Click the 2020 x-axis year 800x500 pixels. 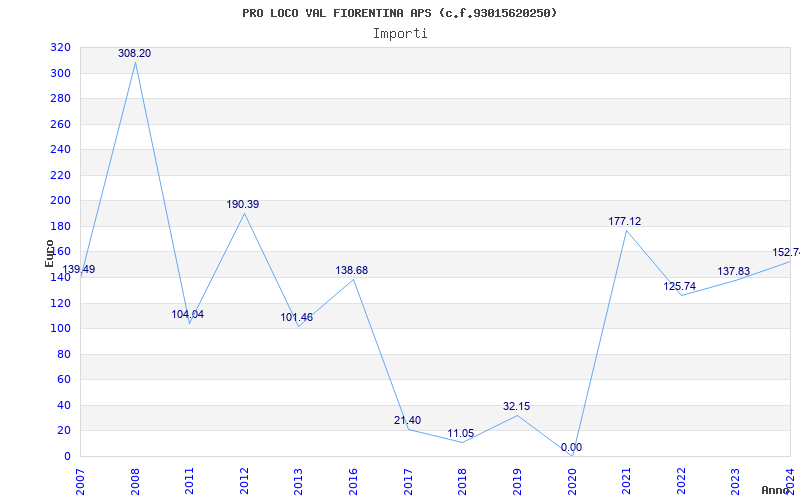pyautogui.click(x=571, y=481)
